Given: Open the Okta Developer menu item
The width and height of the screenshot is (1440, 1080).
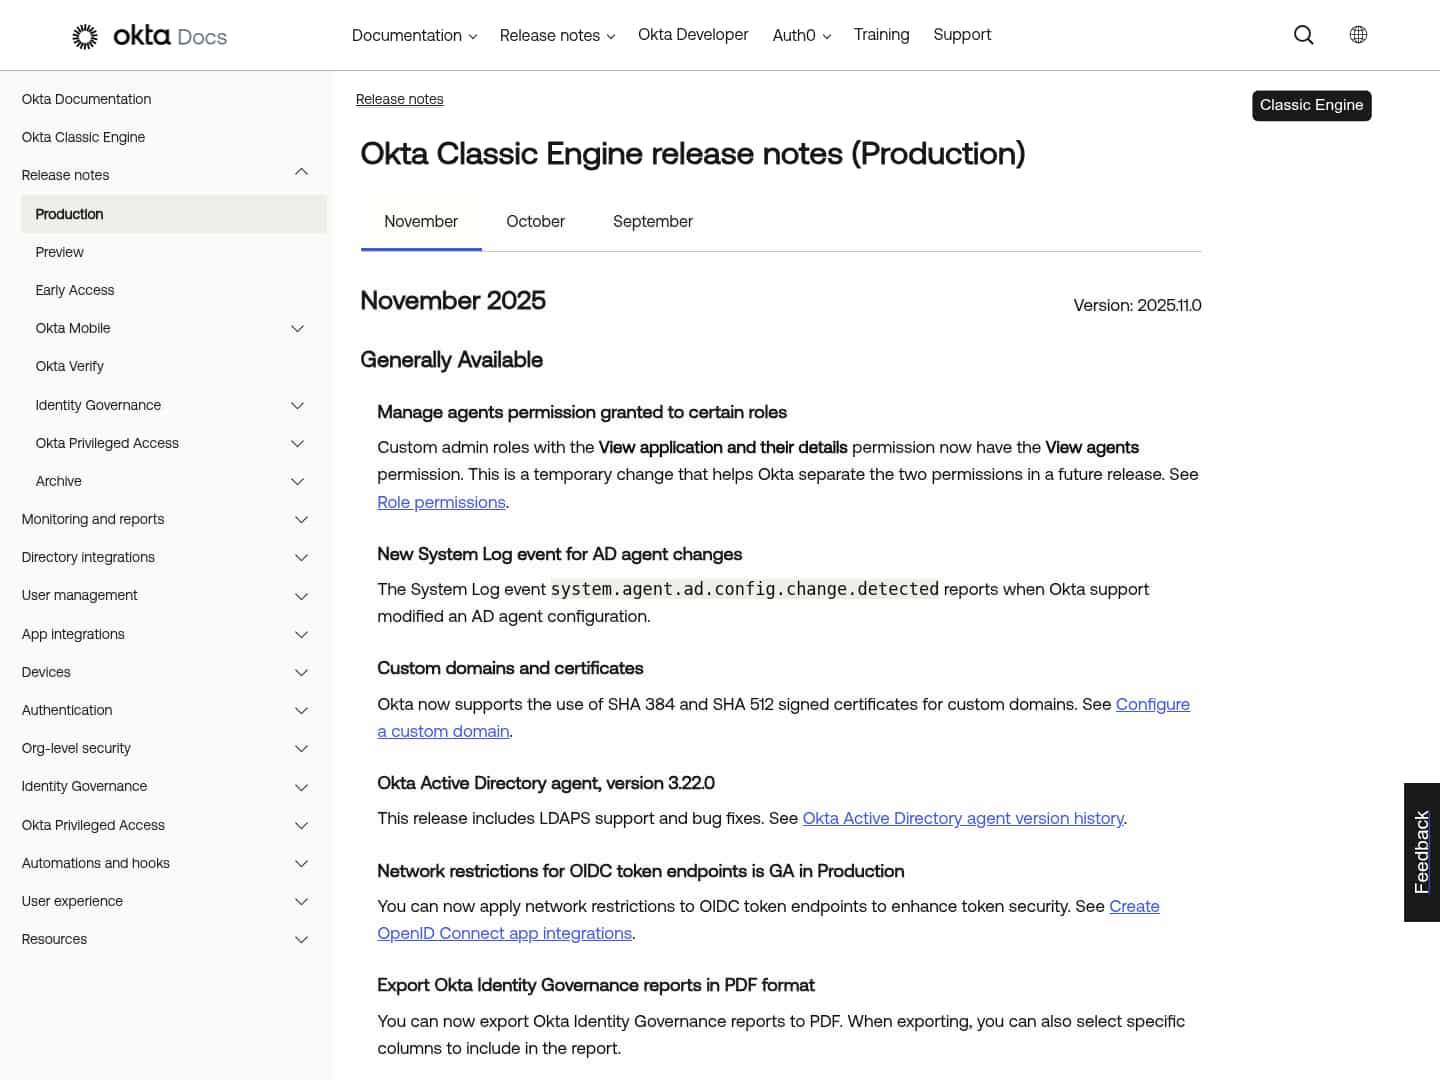Looking at the screenshot, I should coord(693,35).
